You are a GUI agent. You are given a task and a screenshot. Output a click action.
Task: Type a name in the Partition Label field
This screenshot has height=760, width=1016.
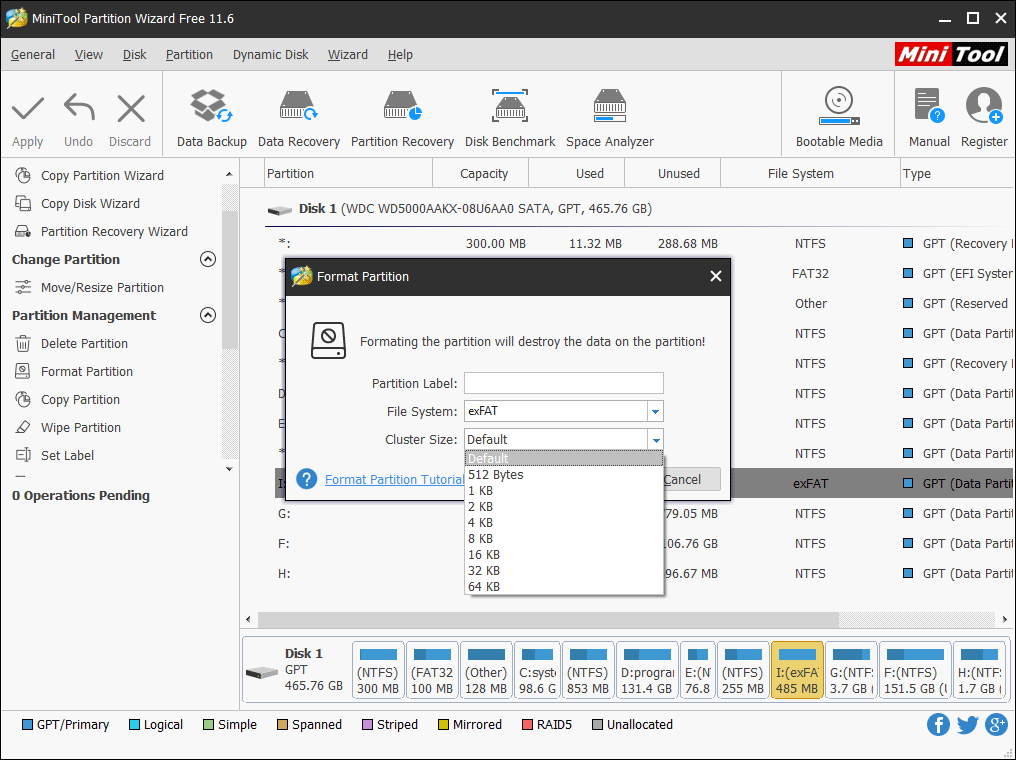pyautogui.click(x=563, y=383)
